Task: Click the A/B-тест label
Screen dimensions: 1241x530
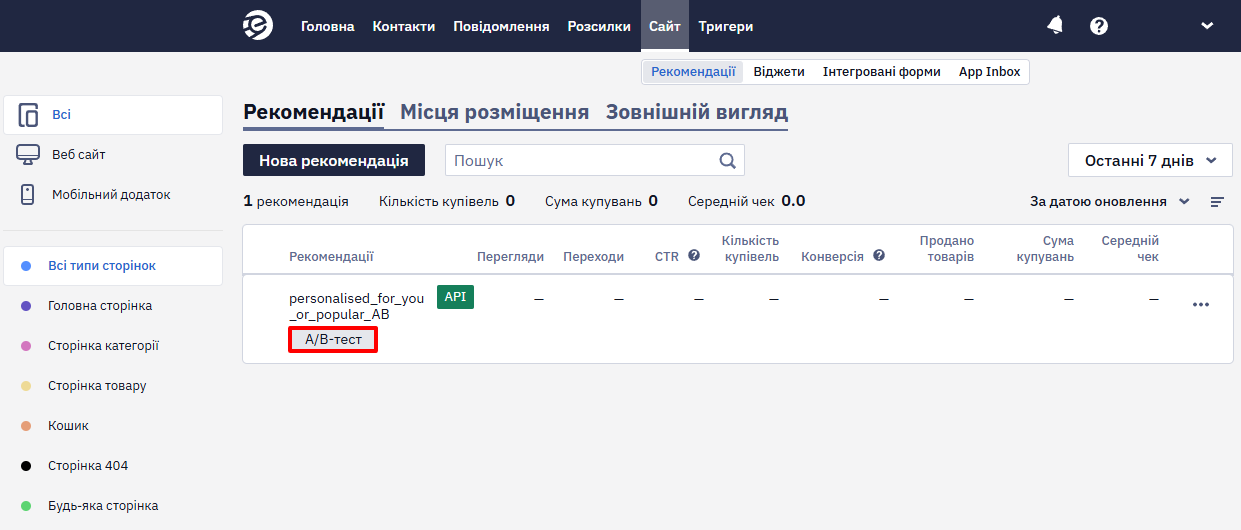Action: pyautogui.click(x=333, y=340)
